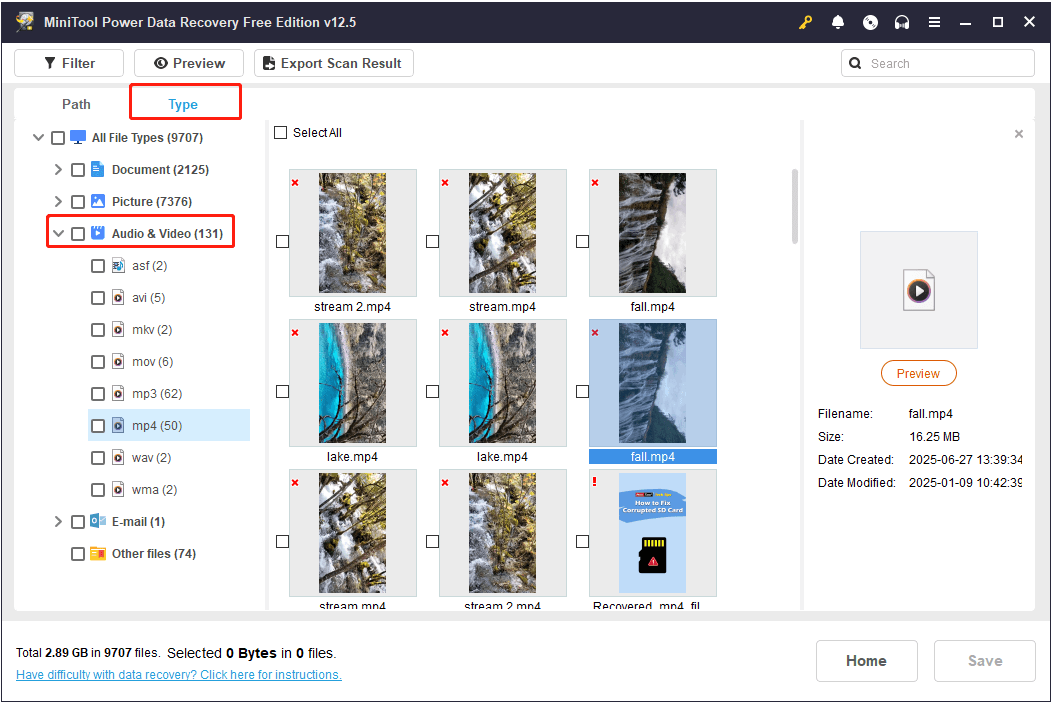Expand the Picture category
Image resolution: width=1053 pixels, height=704 pixels.
coord(58,201)
